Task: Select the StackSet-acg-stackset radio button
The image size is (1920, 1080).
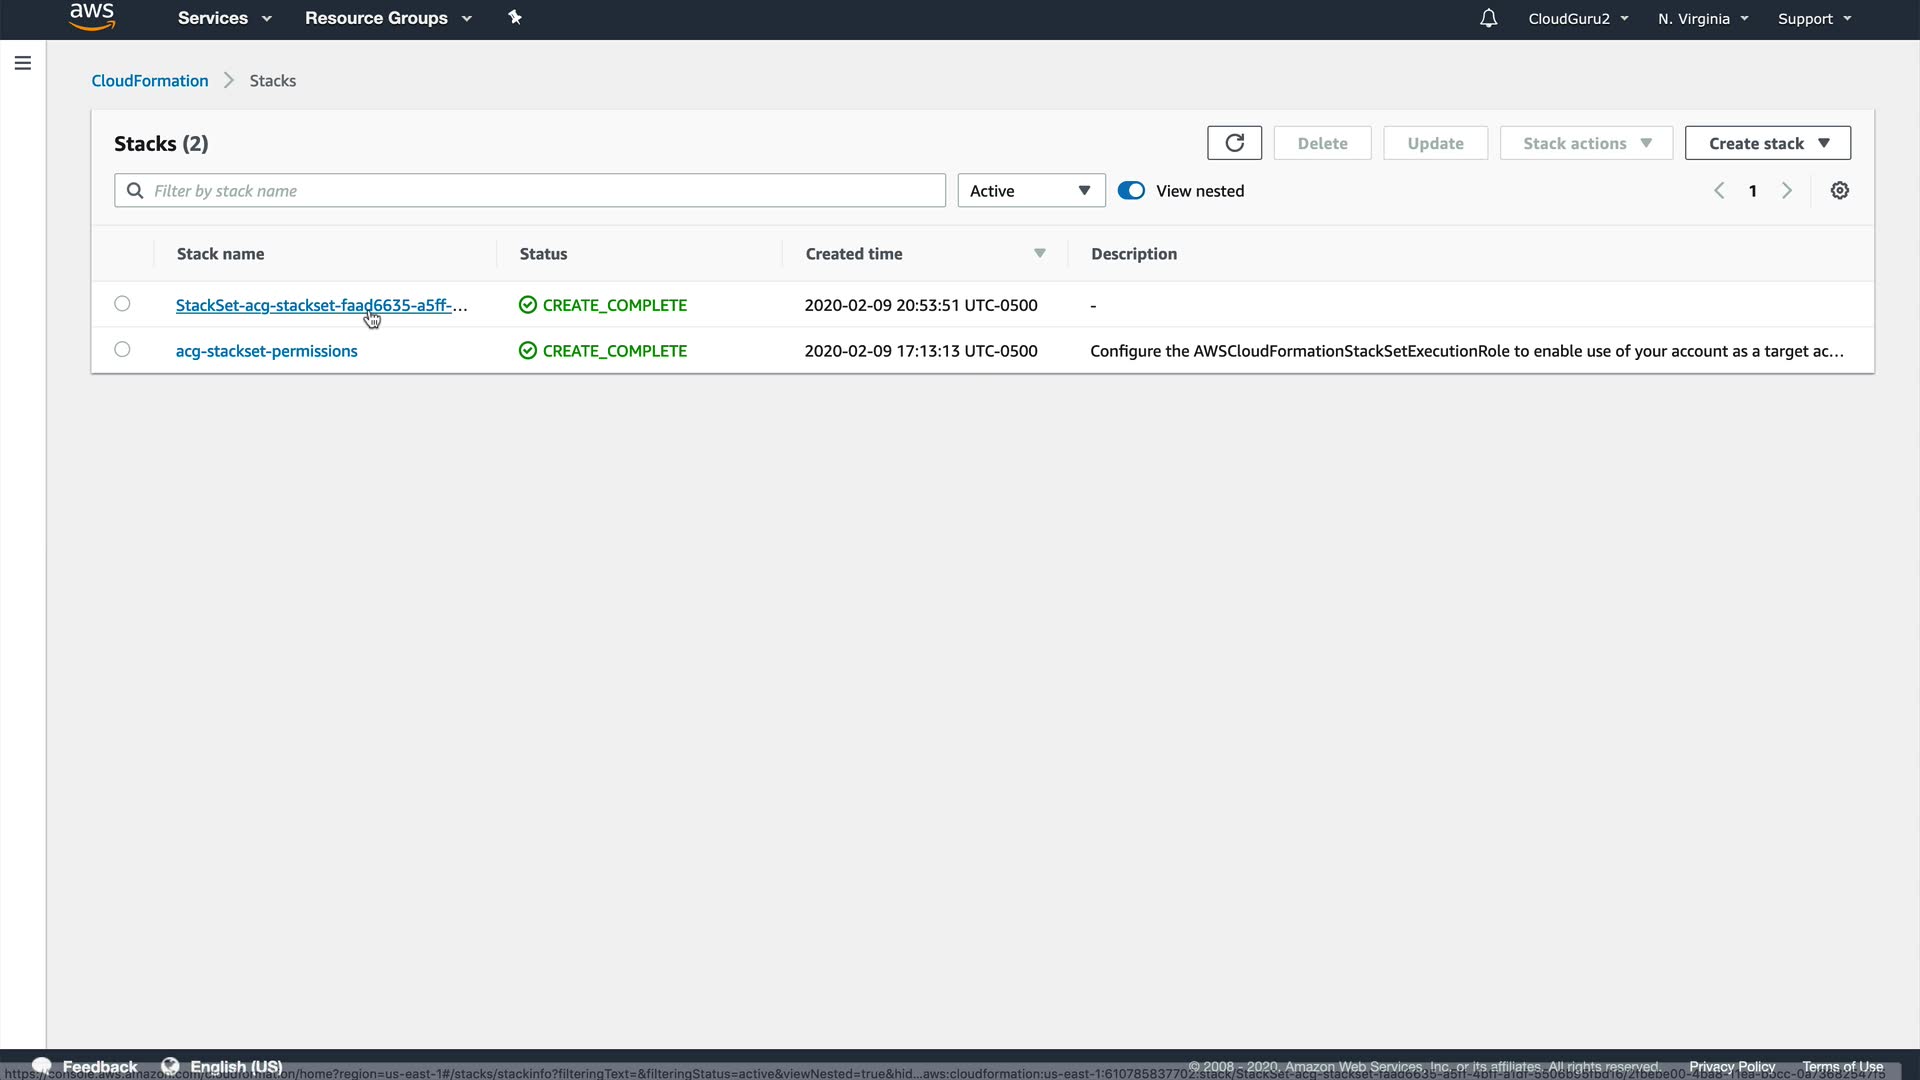Action: (122, 304)
